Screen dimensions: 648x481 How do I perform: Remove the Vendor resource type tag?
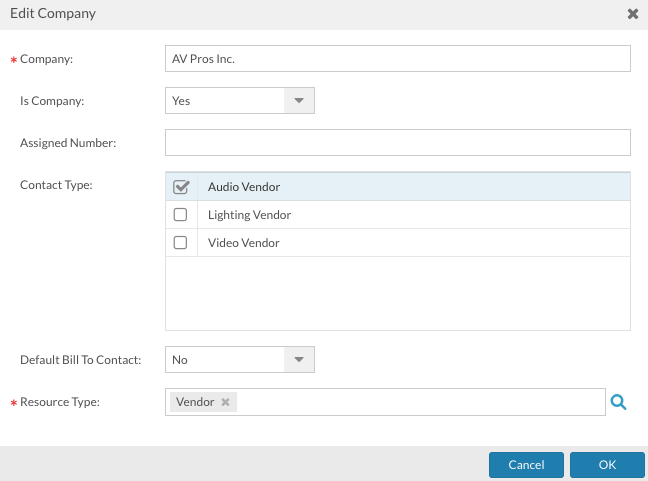coord(225,402)
